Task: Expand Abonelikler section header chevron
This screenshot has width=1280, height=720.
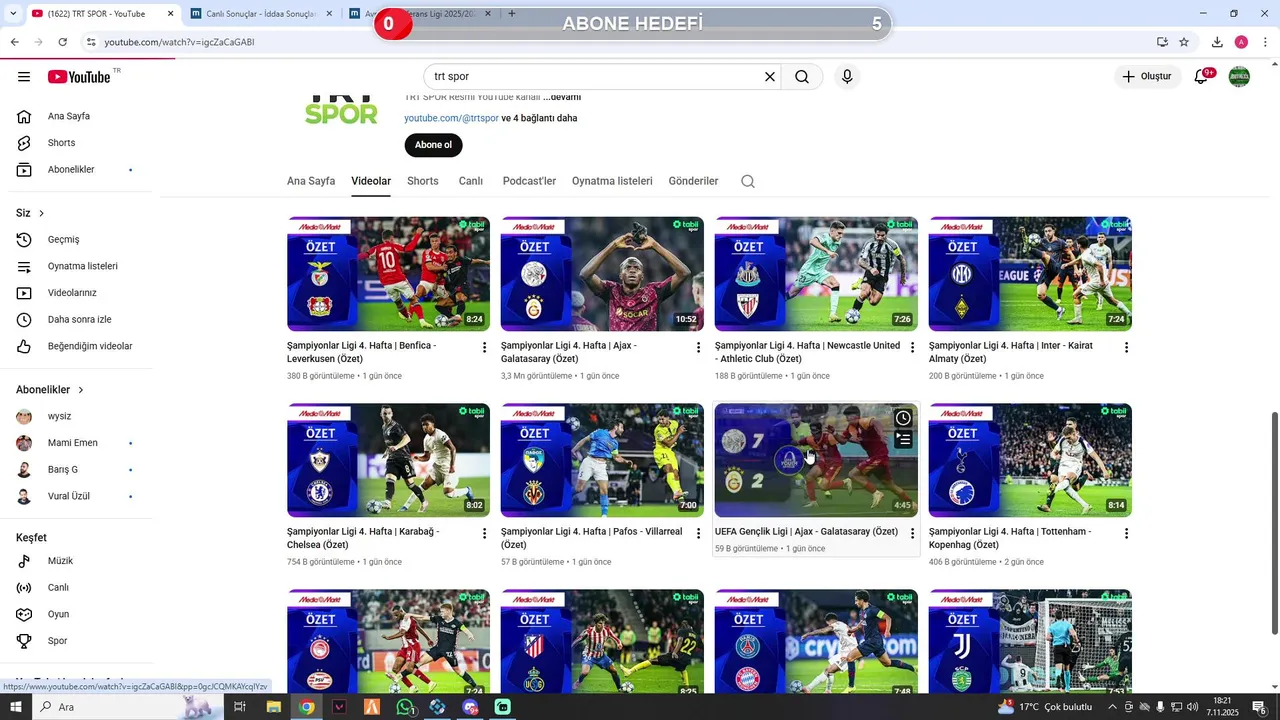Action: (81, 390)
